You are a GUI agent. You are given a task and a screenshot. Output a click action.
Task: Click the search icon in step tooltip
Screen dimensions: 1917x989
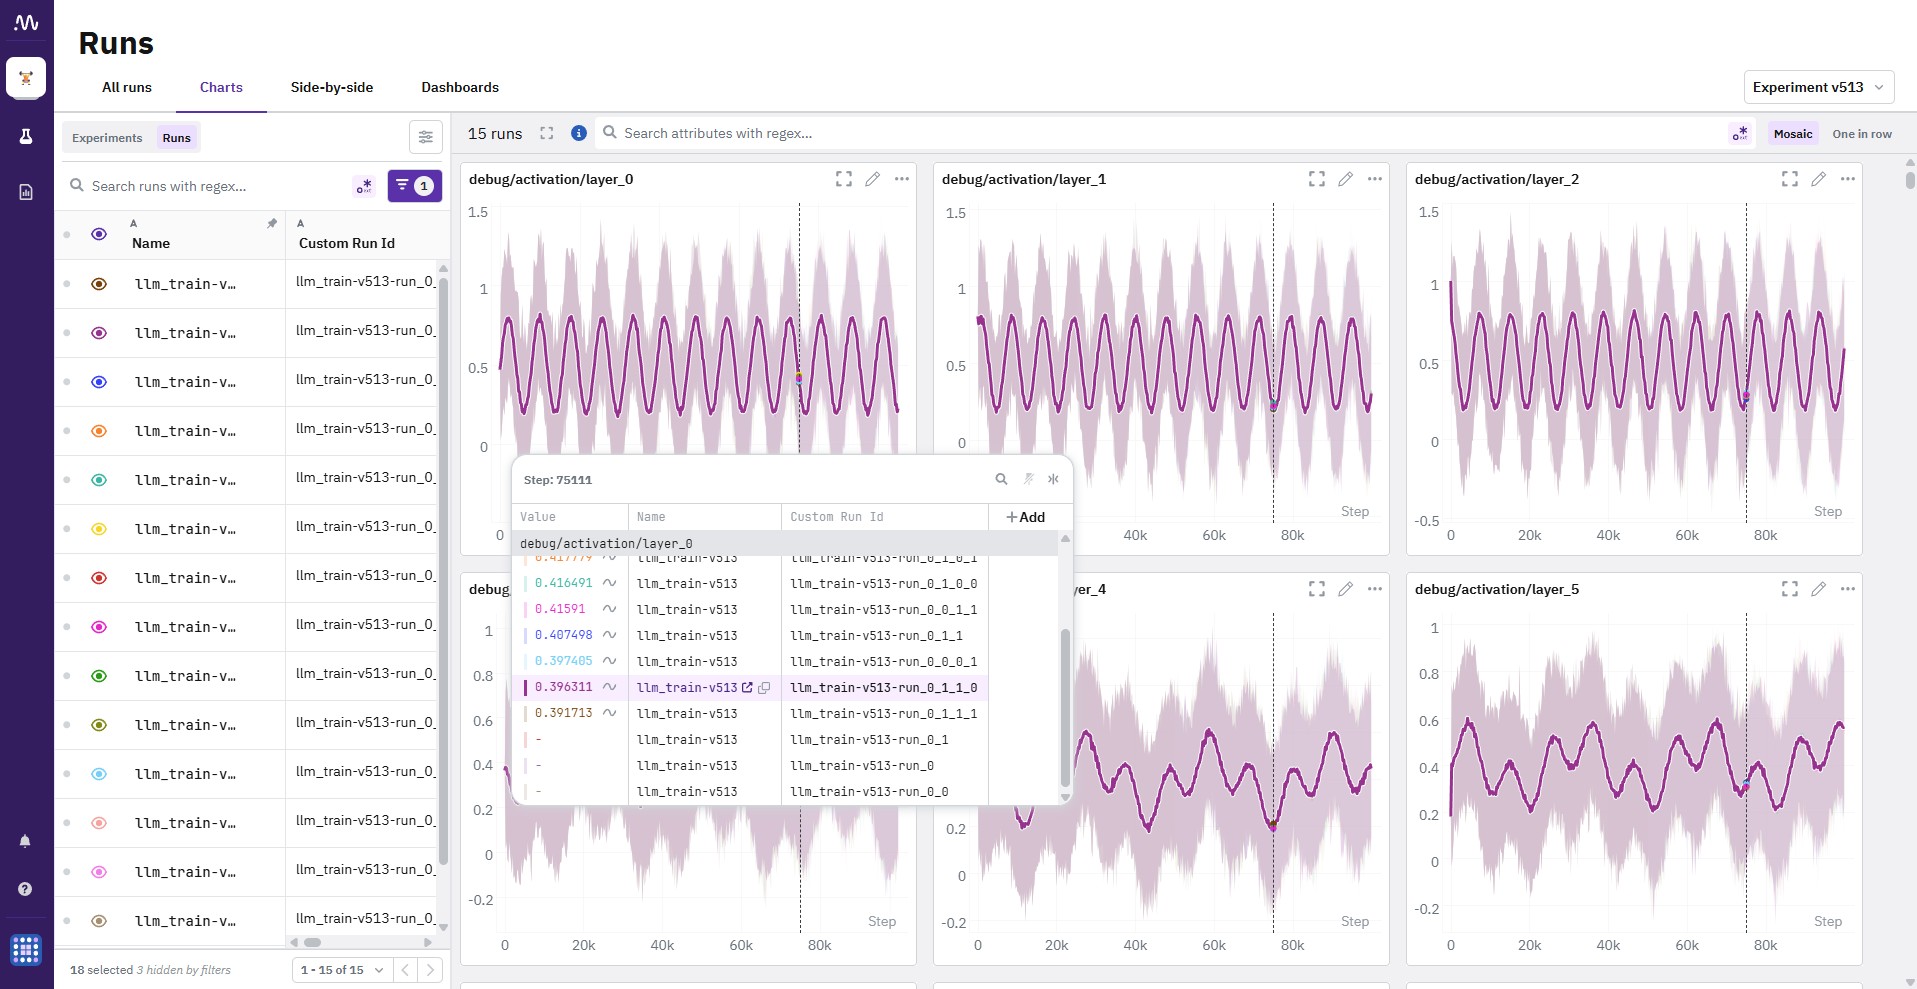(x=1001, y=479)
